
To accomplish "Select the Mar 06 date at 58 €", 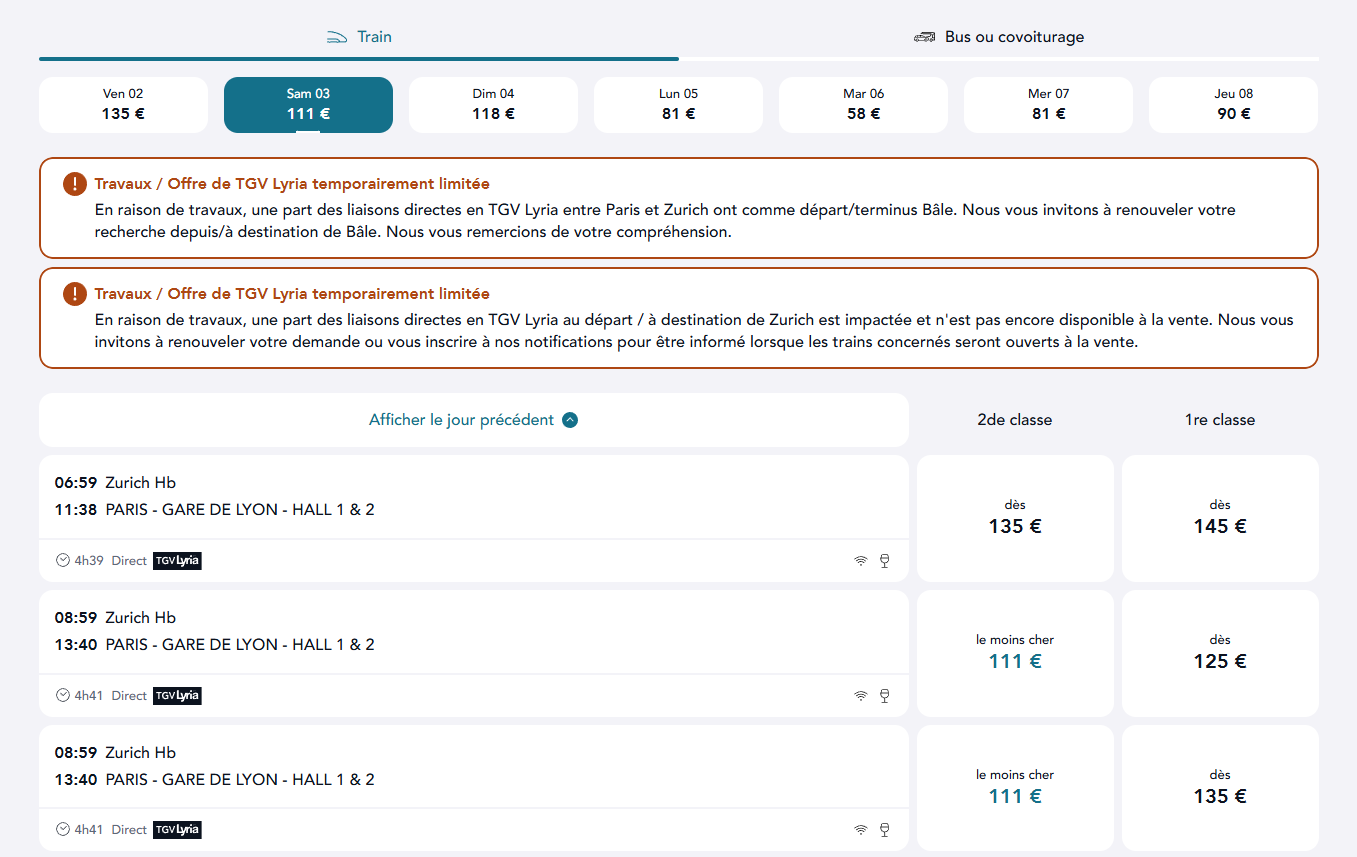I will point(863,104).
